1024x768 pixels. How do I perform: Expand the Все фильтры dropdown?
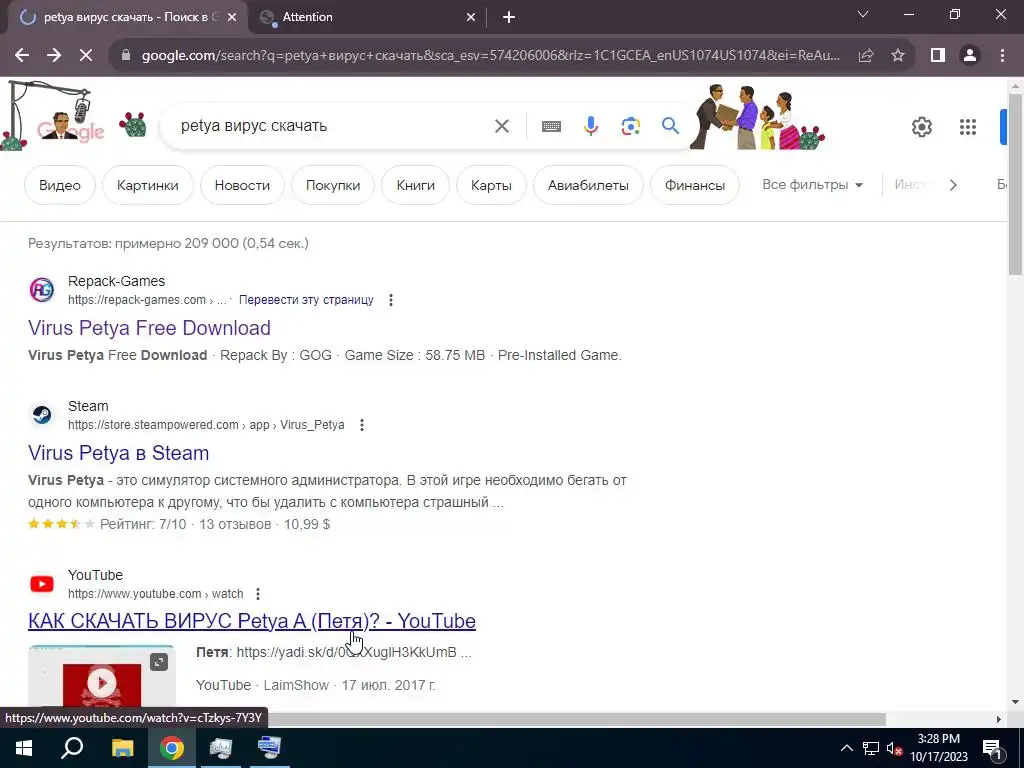pyautogui.click(x=812, y=185)
